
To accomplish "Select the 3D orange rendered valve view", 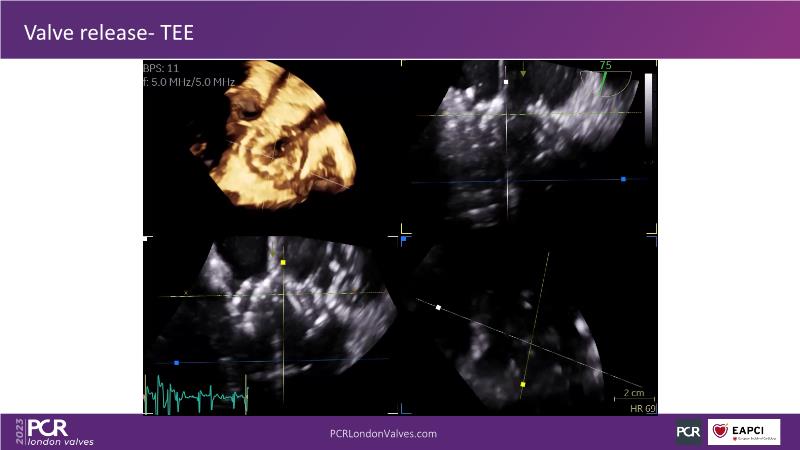I will click(275, 140).
